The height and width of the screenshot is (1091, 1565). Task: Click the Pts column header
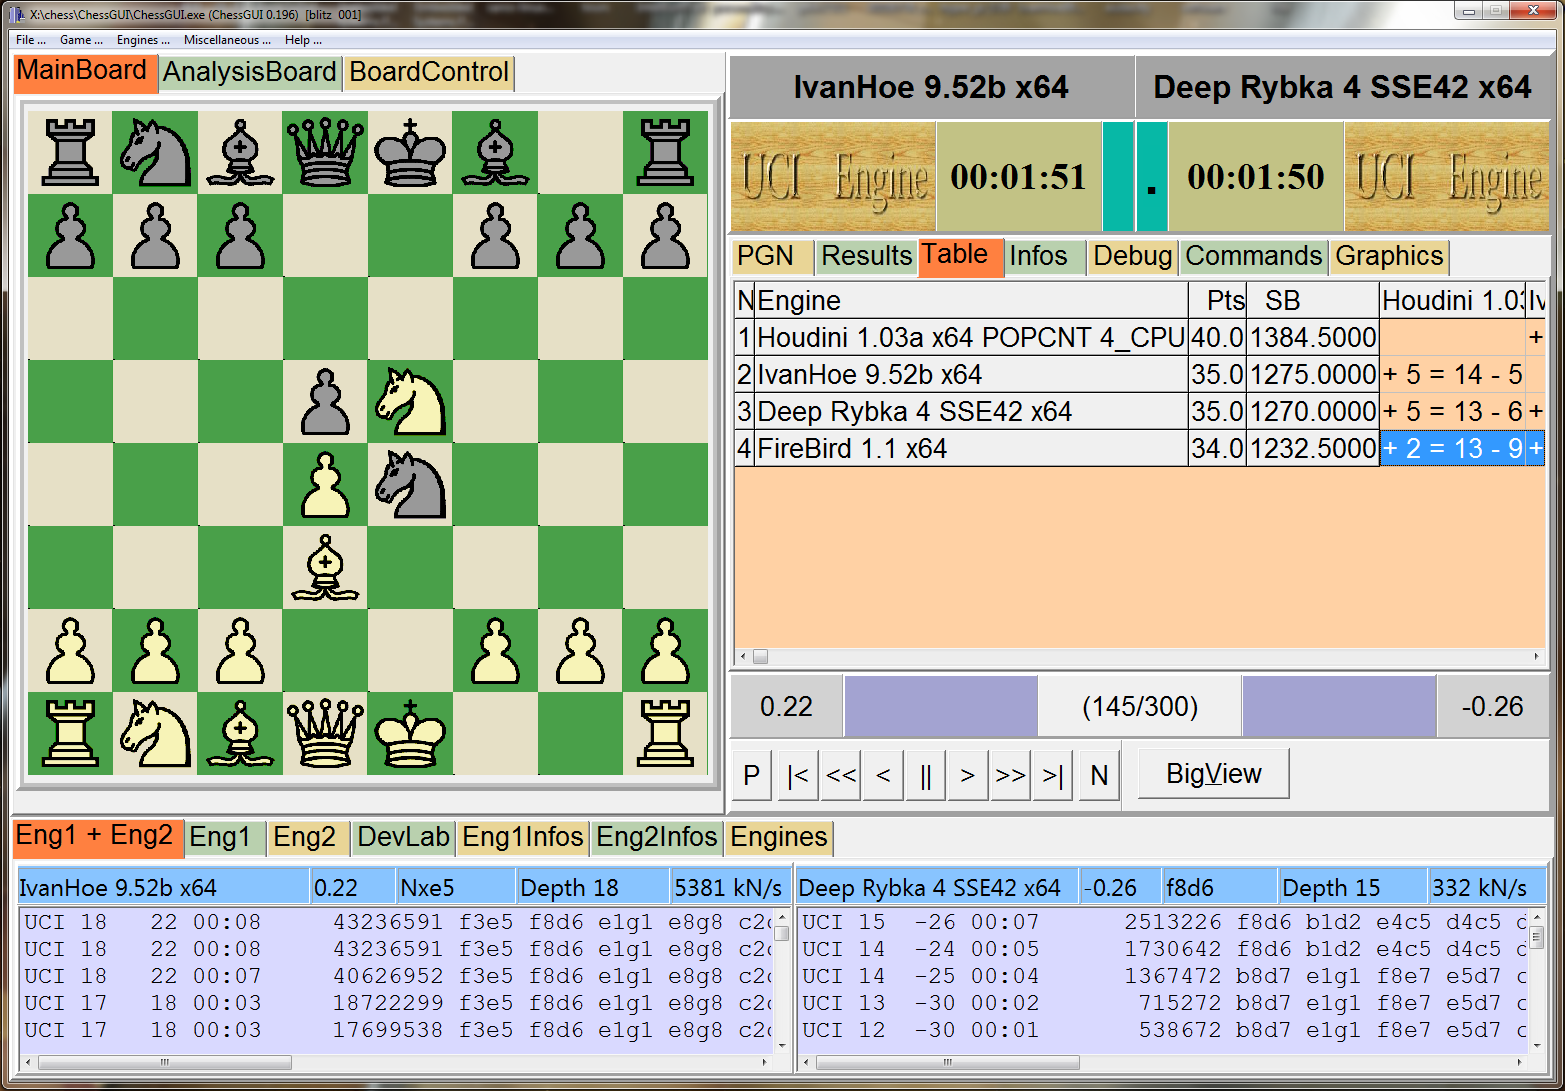(x=1217, y=301)
